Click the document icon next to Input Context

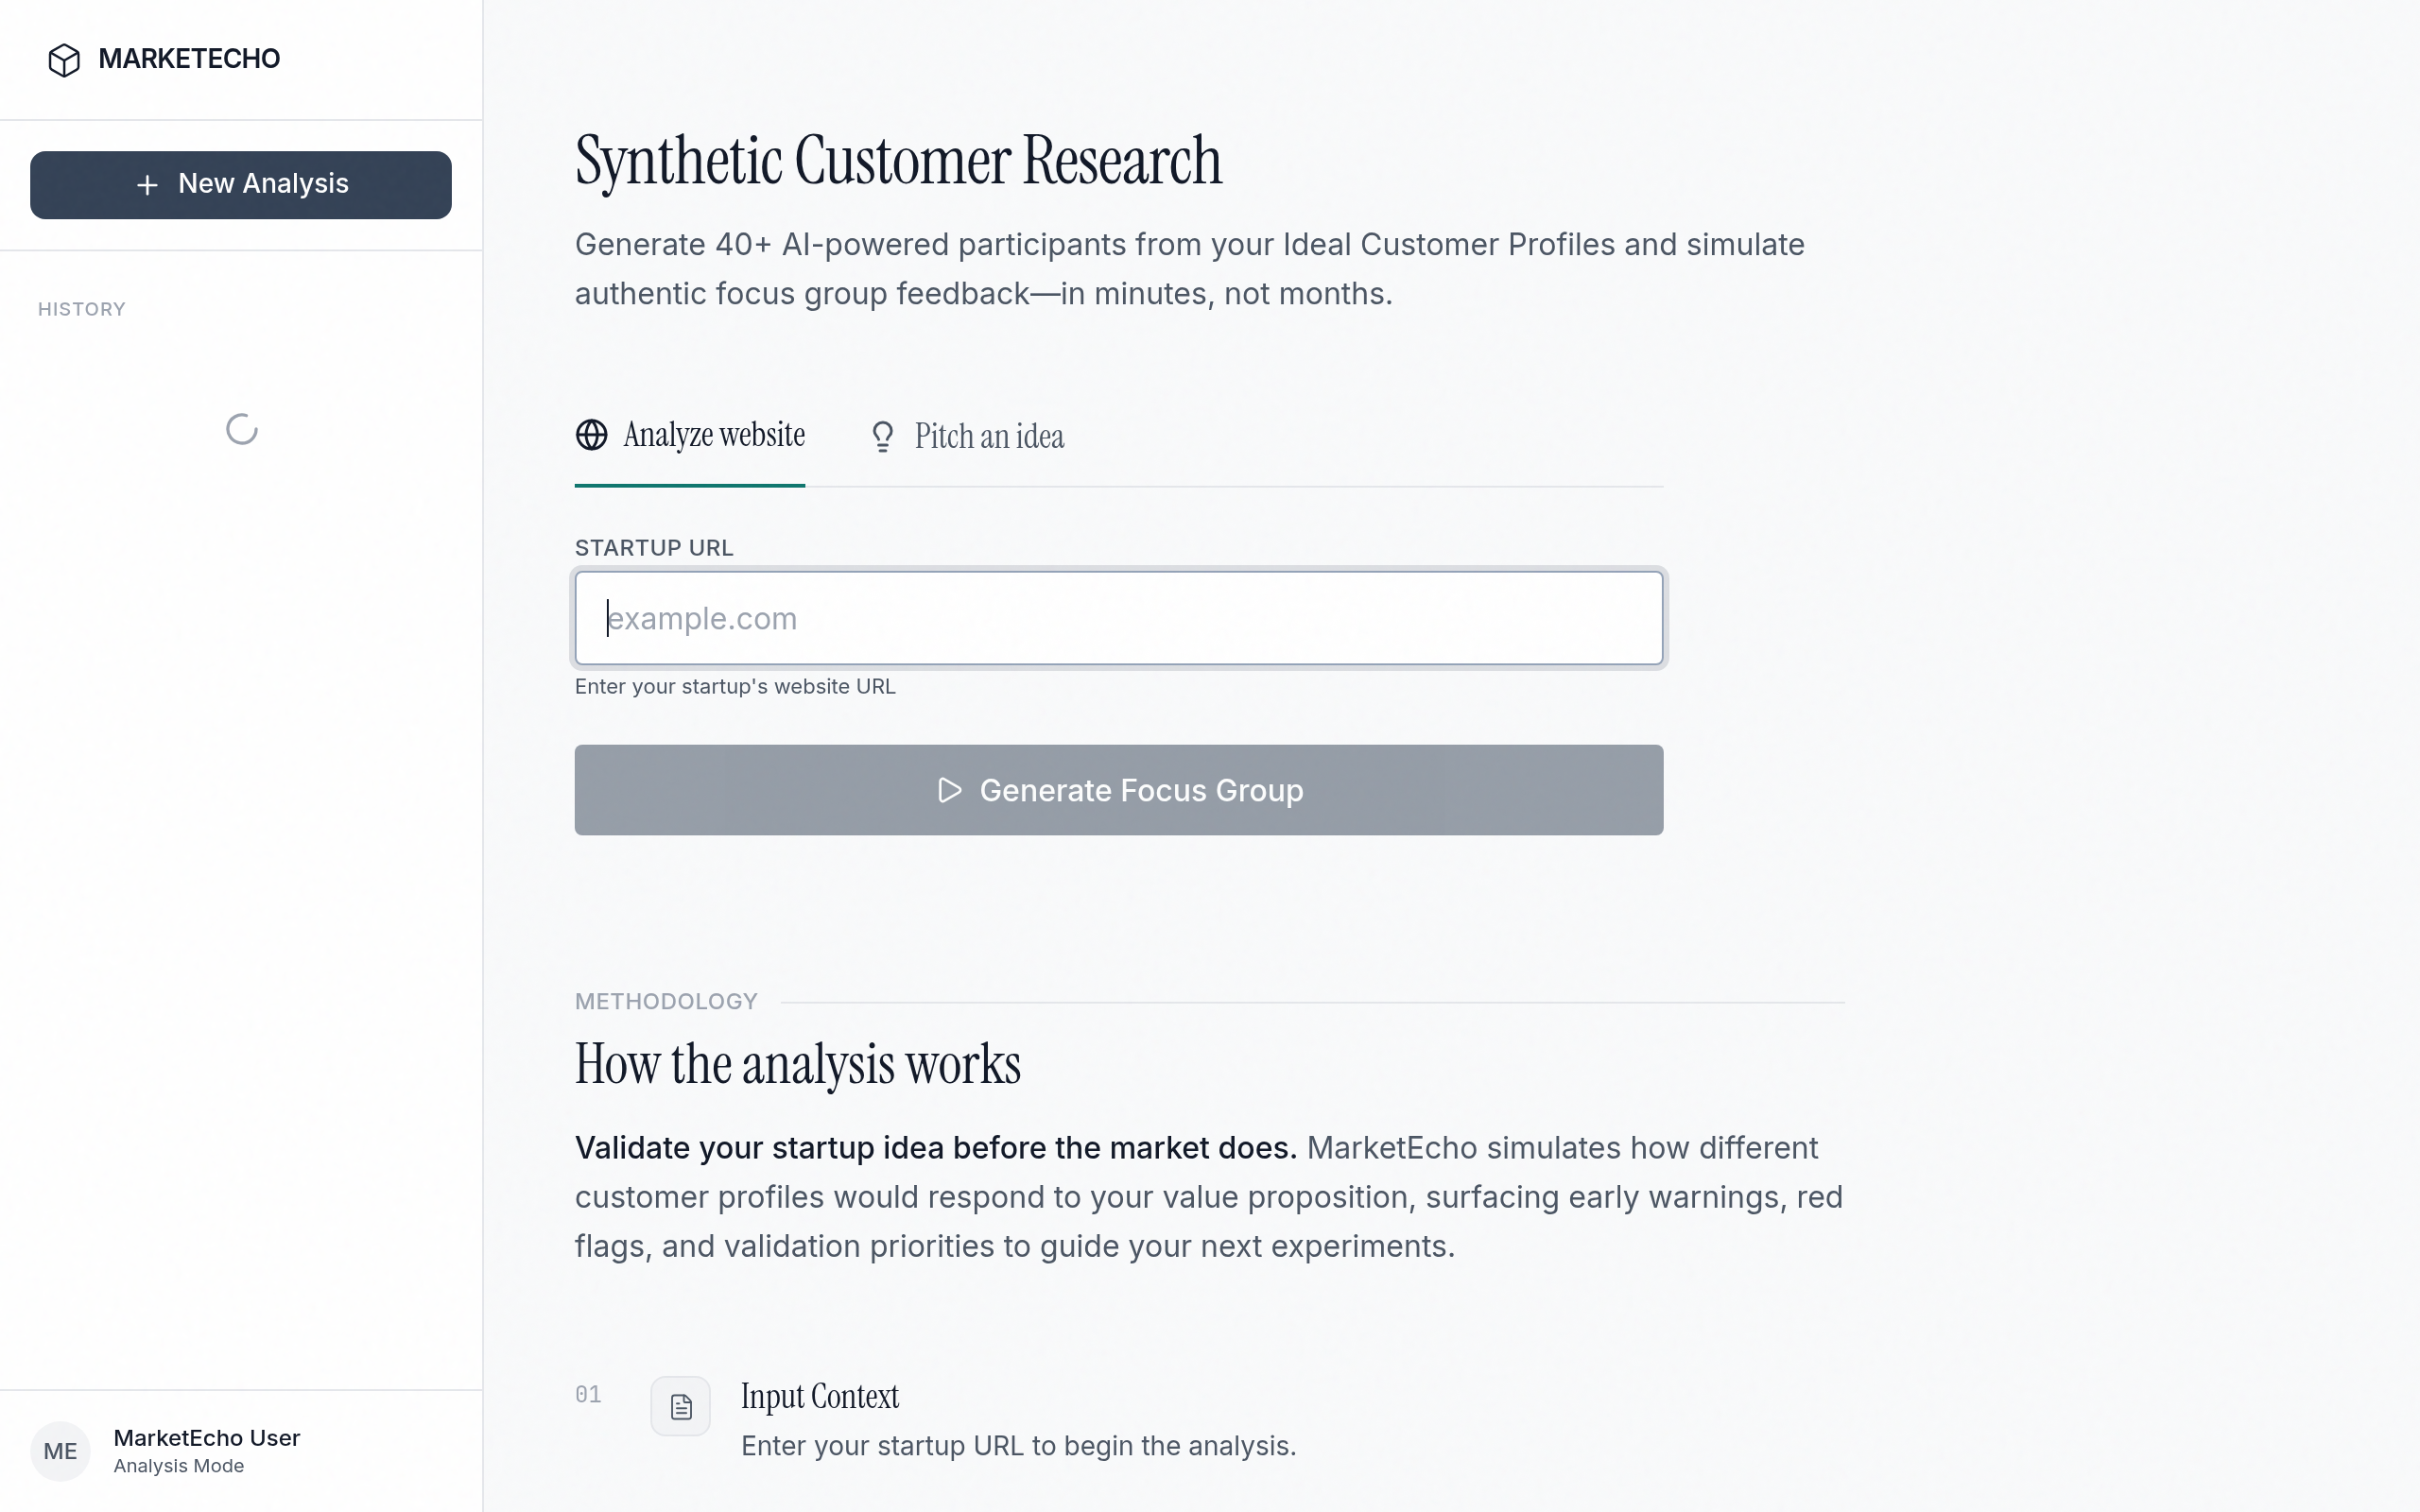point(681,1407)
